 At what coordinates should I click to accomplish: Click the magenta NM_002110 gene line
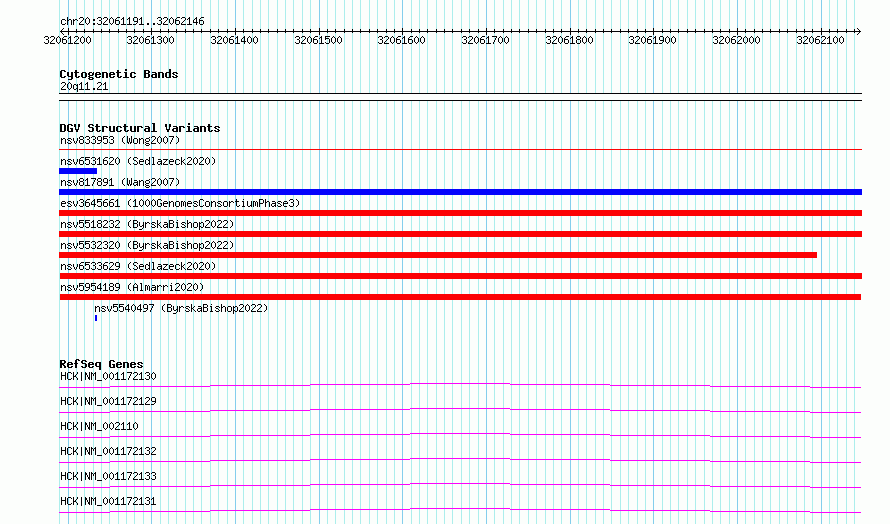460,435
